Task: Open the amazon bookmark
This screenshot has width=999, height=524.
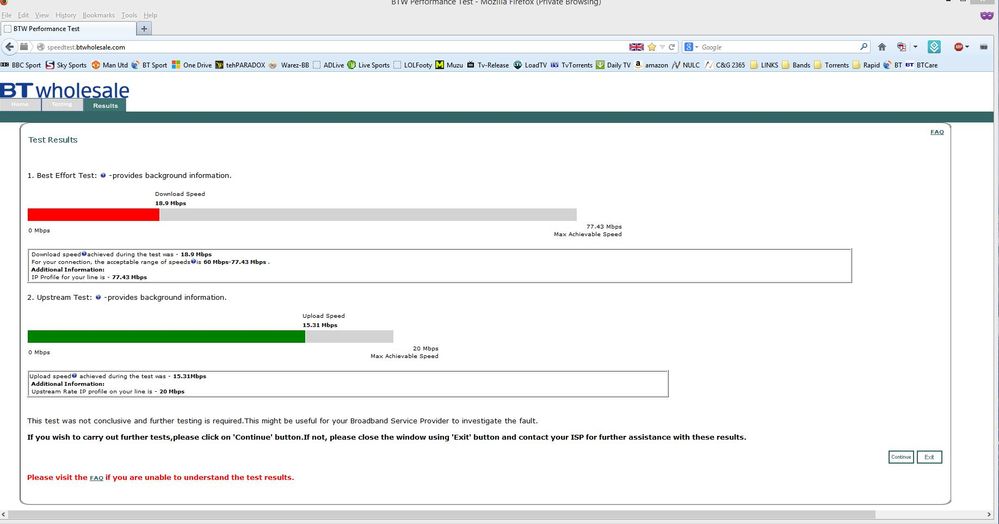Action: (651, 65)
